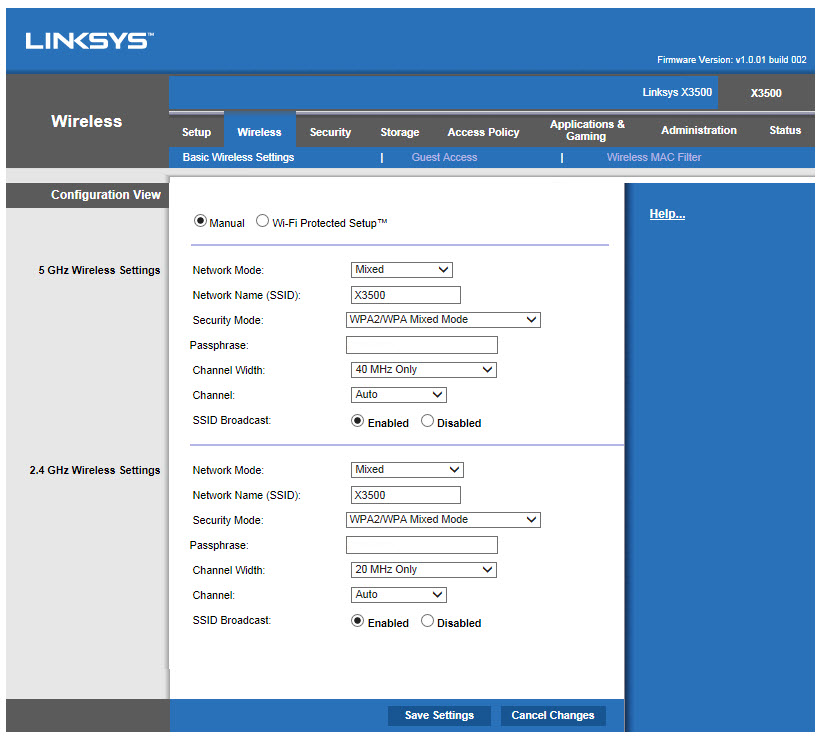This screenshot has height=740, width=819.
Task: Open the Guest Access subtab
Action: point(444,157)
